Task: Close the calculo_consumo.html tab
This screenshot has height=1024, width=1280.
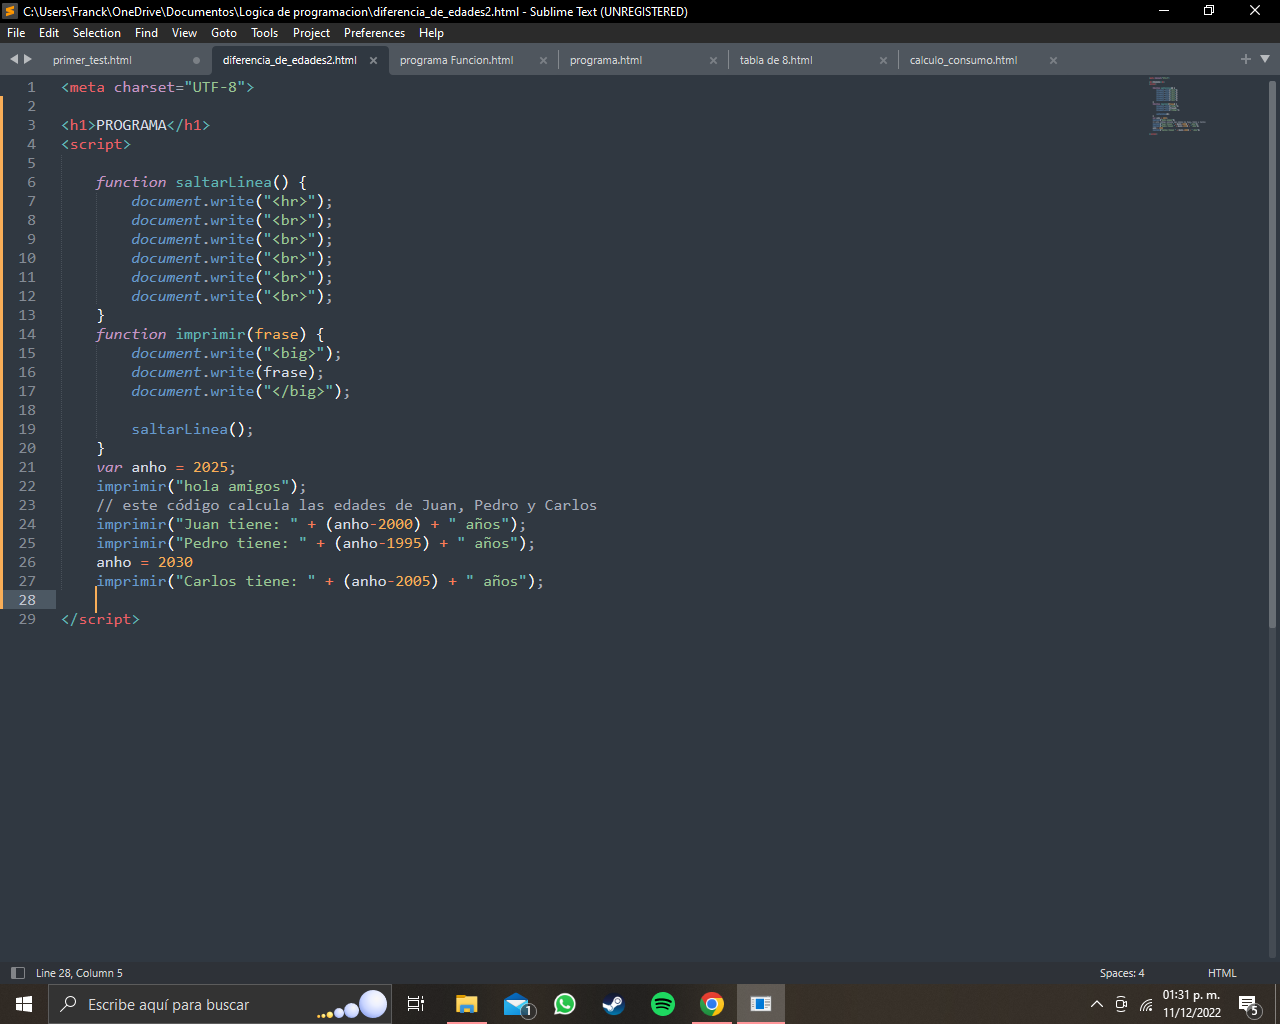Action: click(x=1053, y=60)
